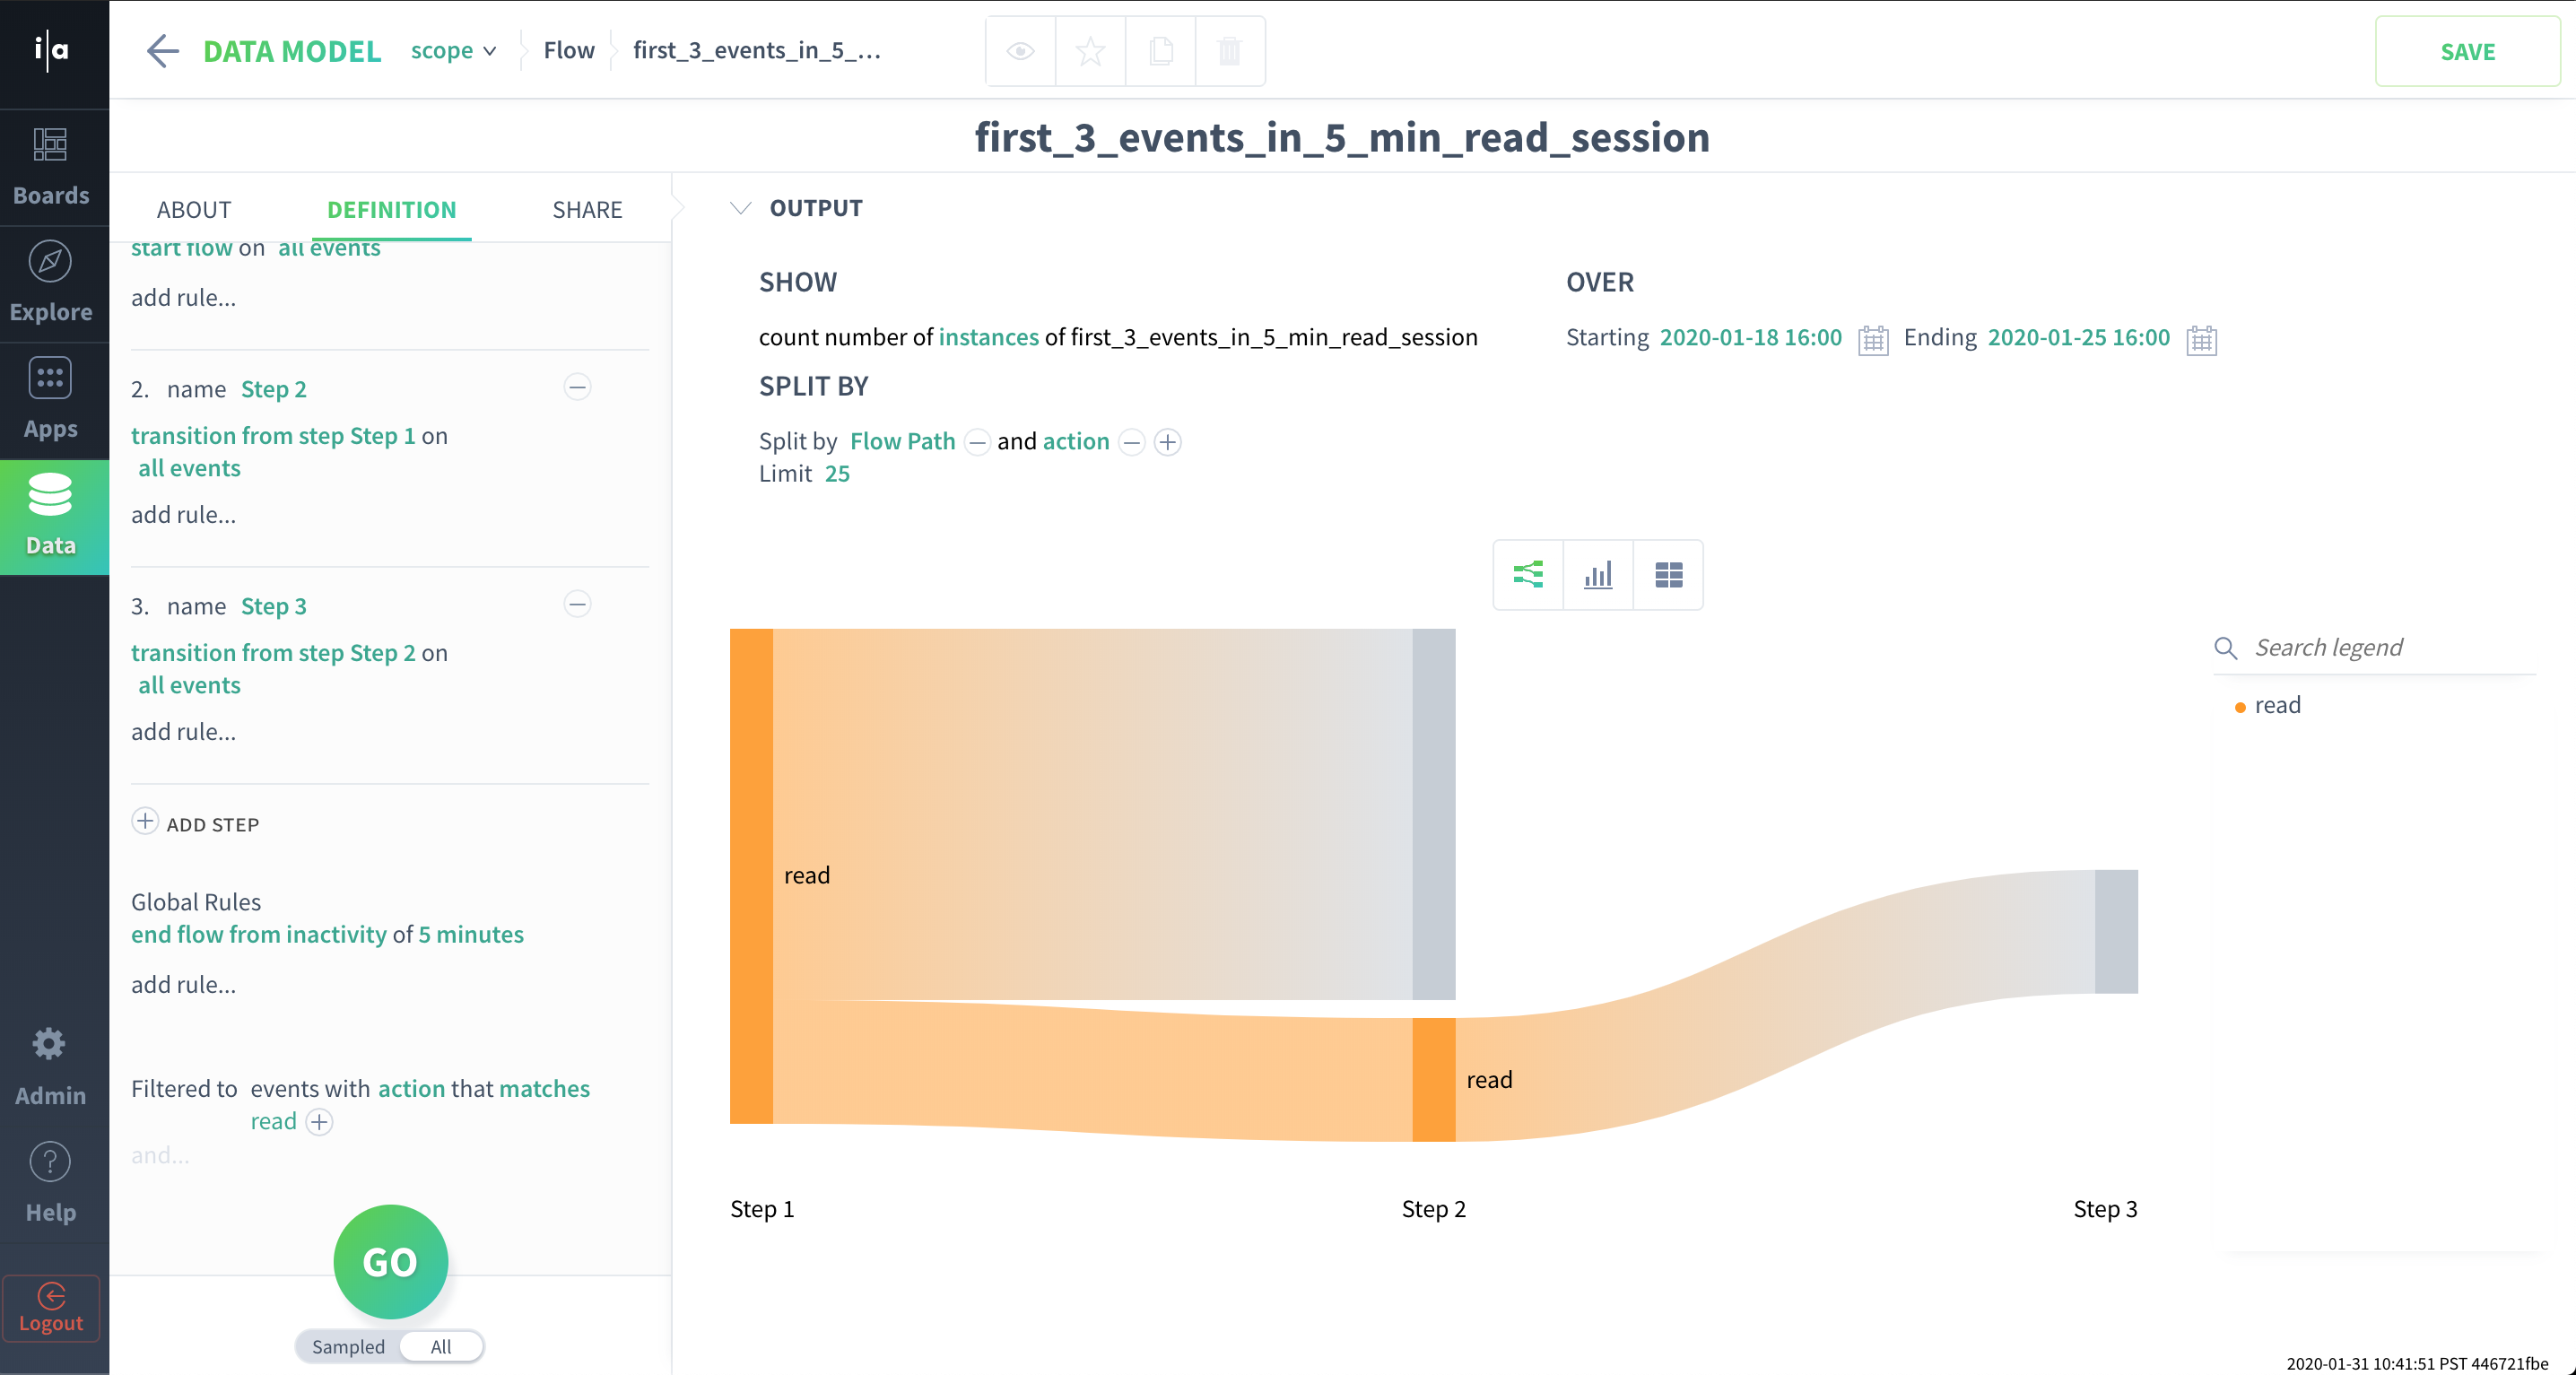This screenshot has width=2576, height=1375.
Task: Select the Data database icon
Action: [50, 495]
